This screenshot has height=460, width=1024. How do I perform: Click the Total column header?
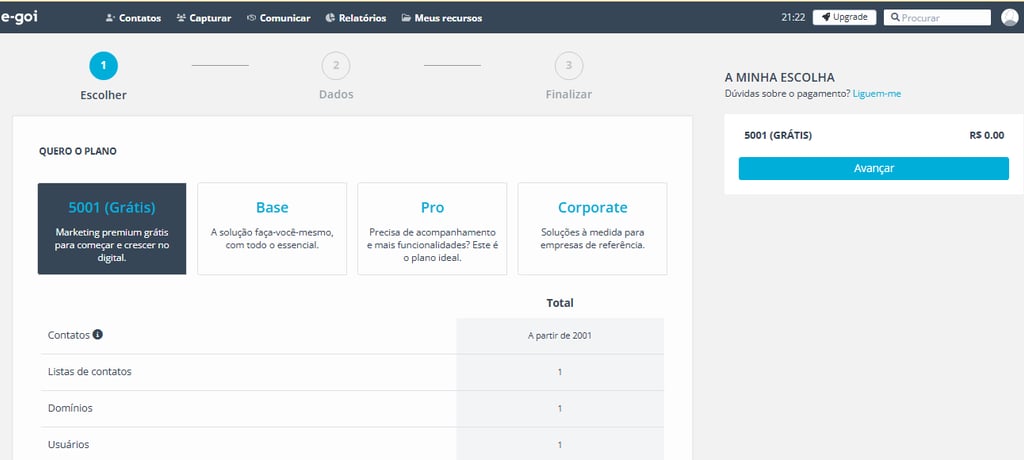[560, 303]
